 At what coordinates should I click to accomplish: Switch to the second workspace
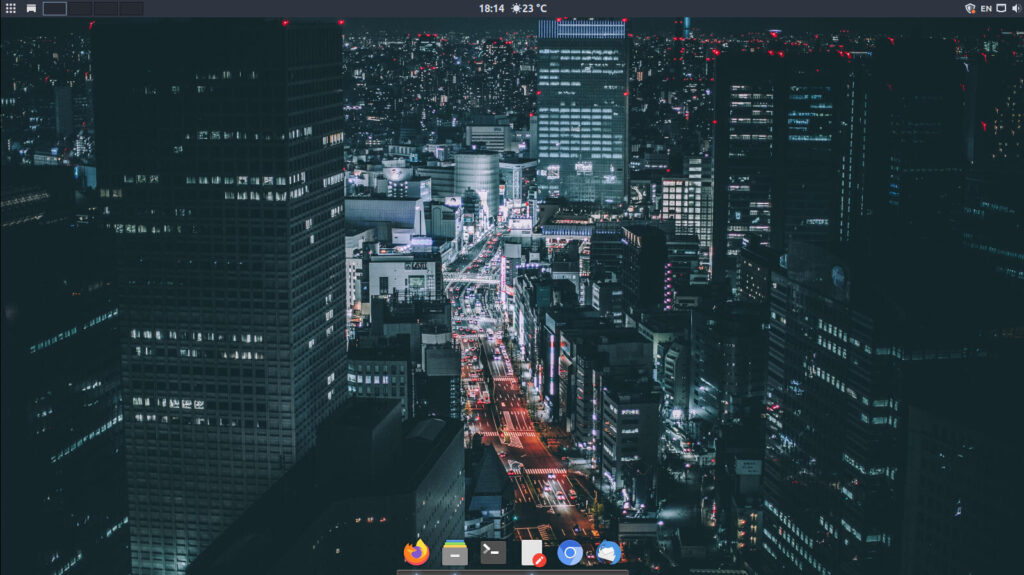coord(80,8)
